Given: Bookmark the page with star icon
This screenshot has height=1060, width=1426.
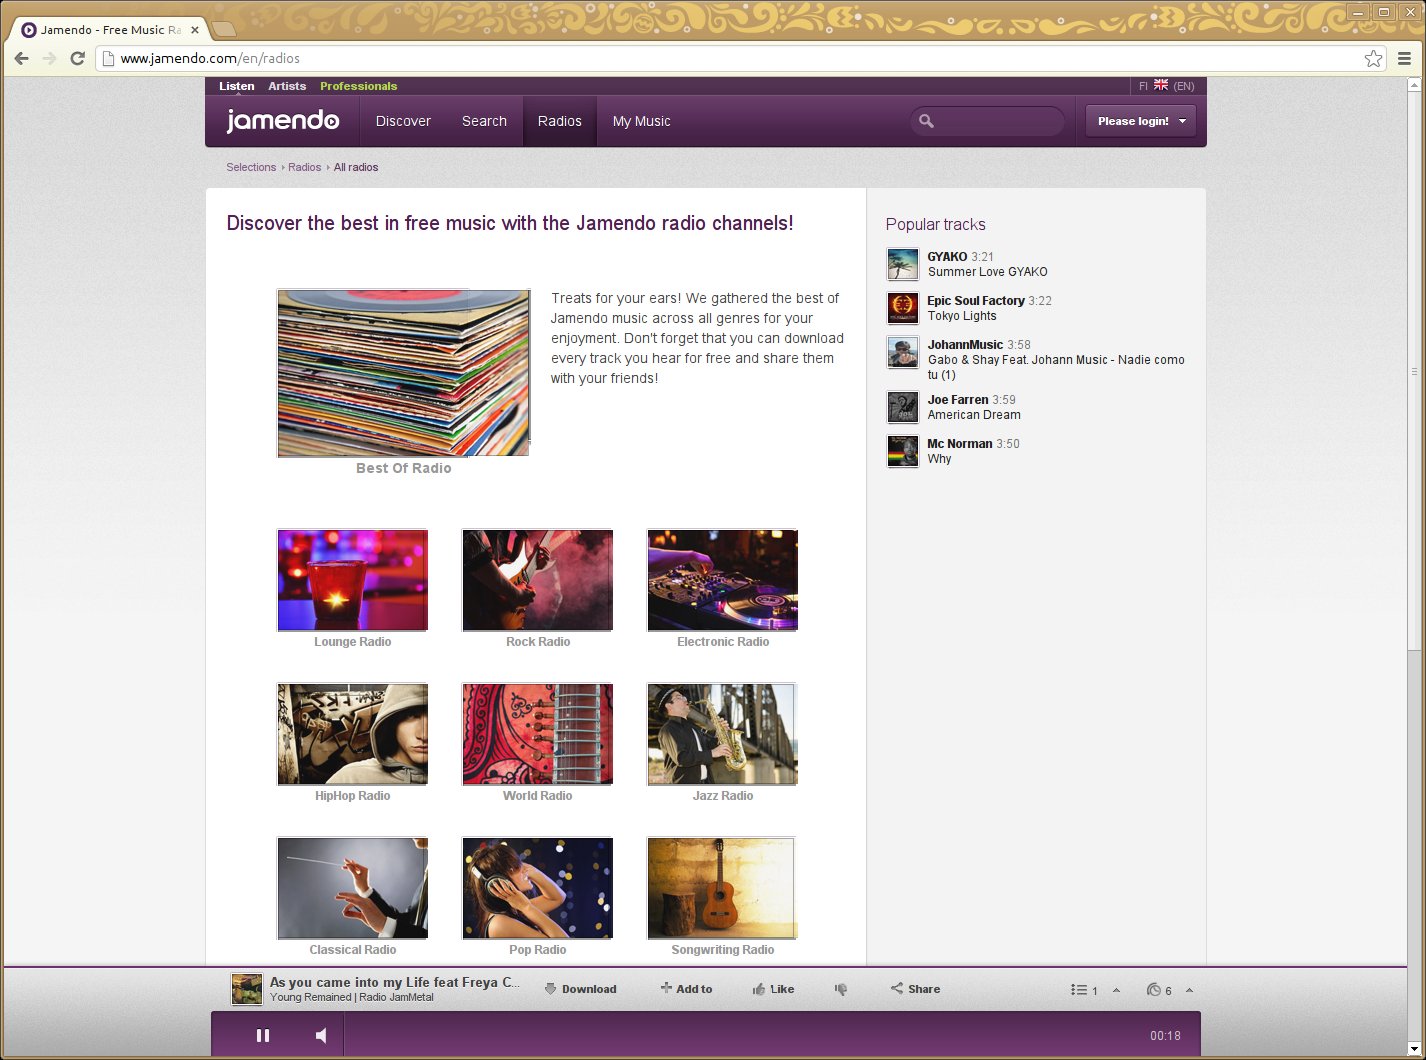Looking at the screenshot, I should point(1374,58).
